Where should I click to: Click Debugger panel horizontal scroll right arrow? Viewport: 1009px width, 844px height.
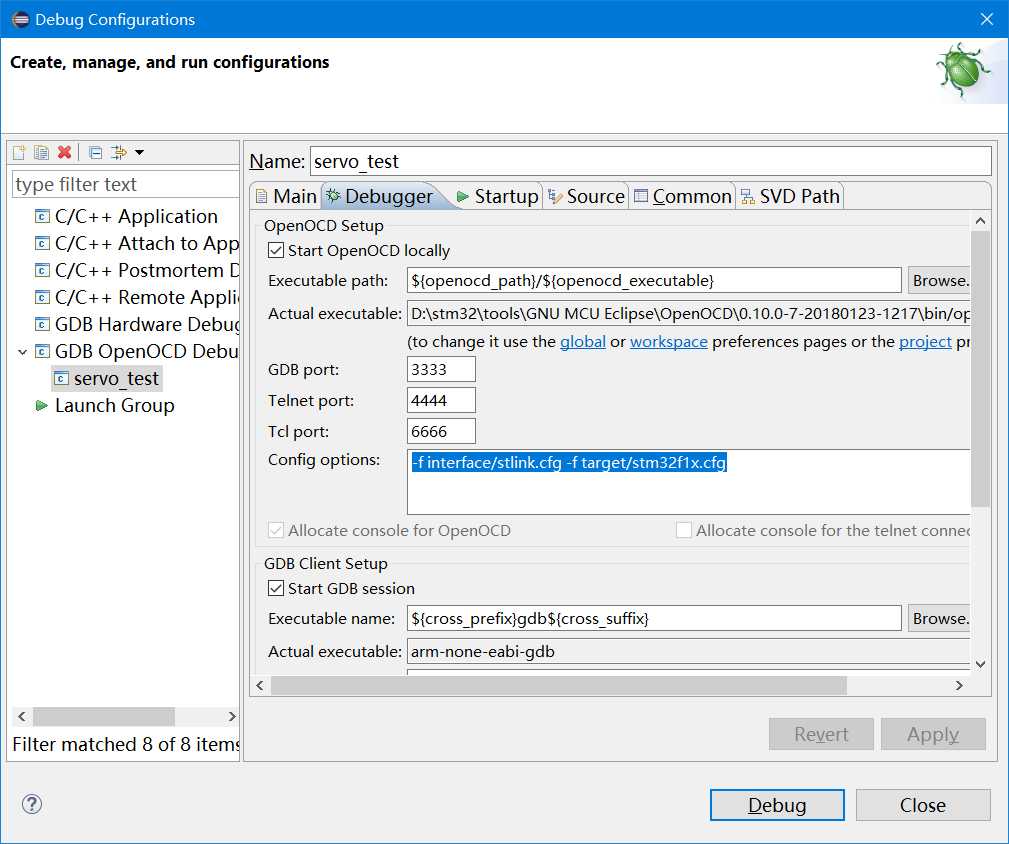point(959,686)
